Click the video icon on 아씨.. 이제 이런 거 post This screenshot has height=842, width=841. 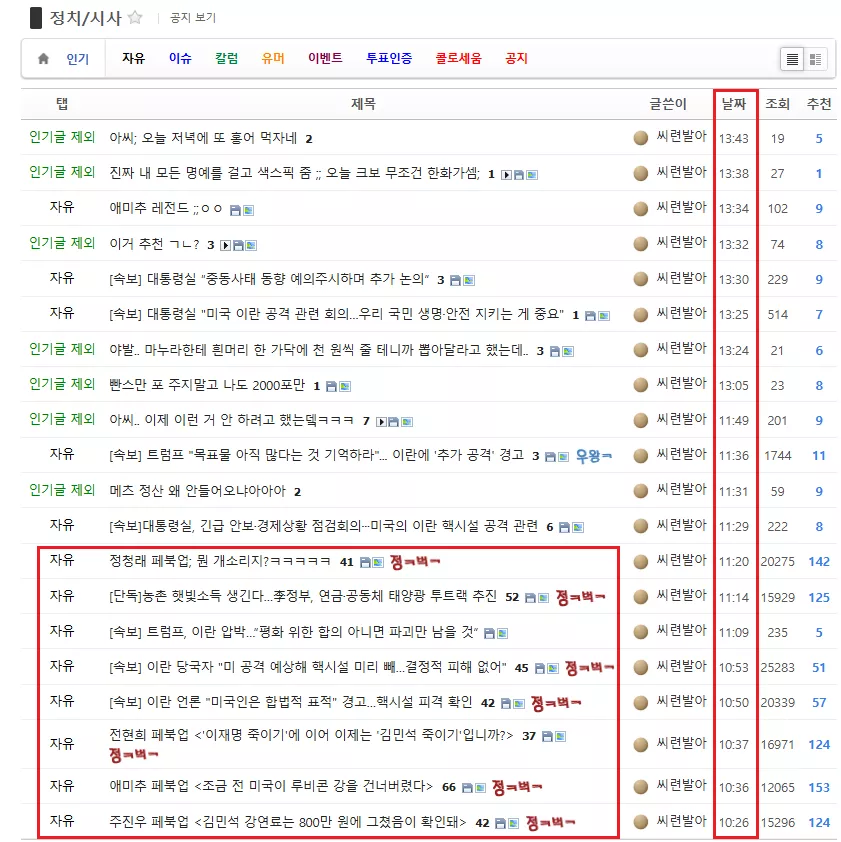click(x=381, y=422)
